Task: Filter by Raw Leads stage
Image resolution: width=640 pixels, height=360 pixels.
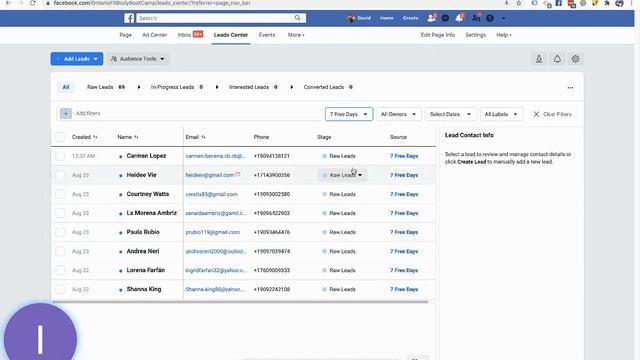Action: click(106, 87)
